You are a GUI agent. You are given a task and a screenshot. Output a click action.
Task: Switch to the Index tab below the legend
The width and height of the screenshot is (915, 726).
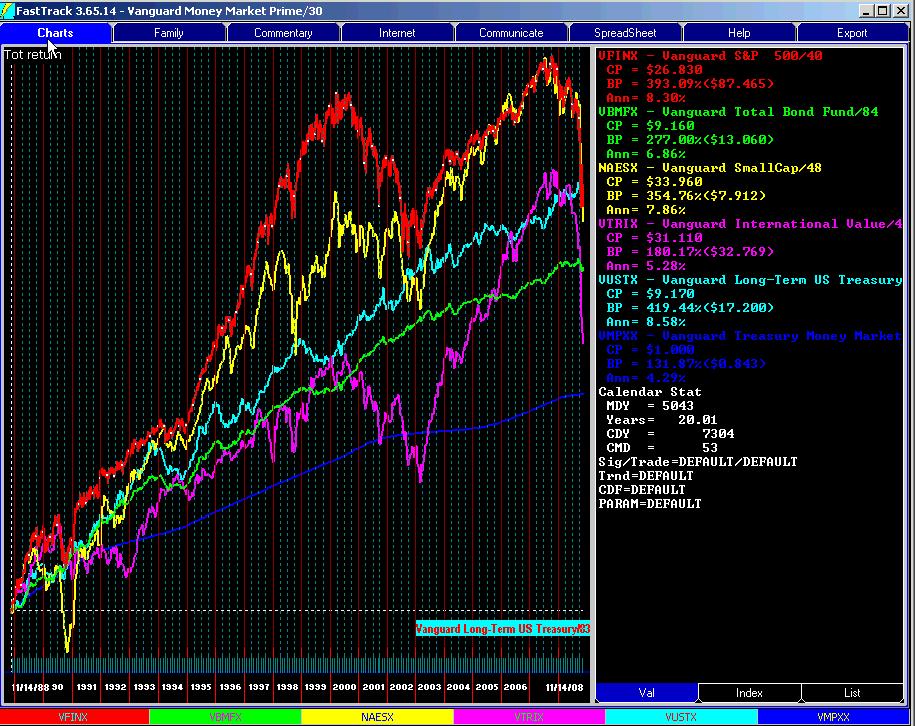coord(749,693)
